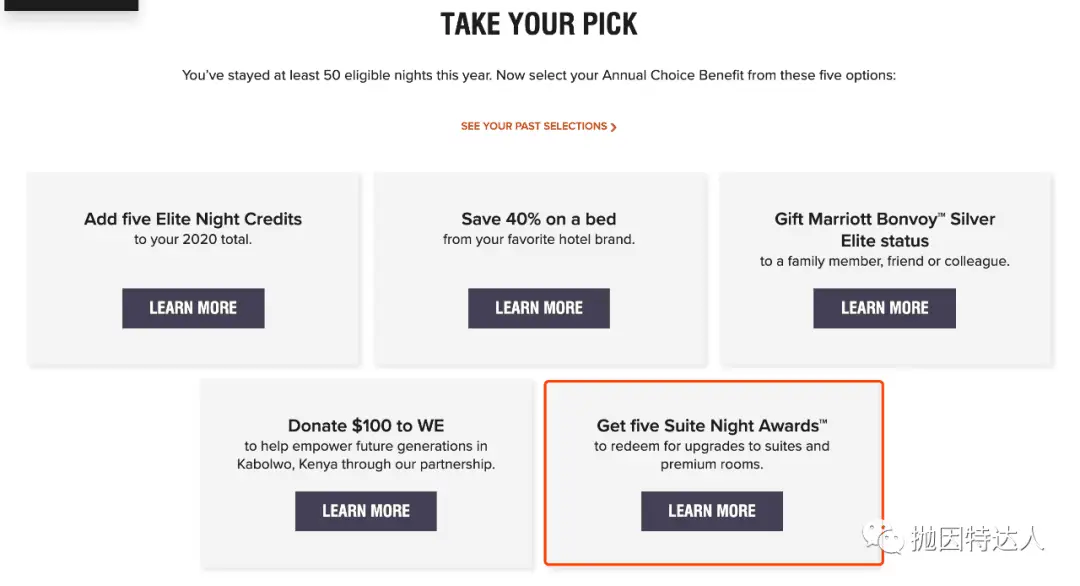Select the Add five Elite Night Credits title

pyautogui.click(x=193, y=219)
